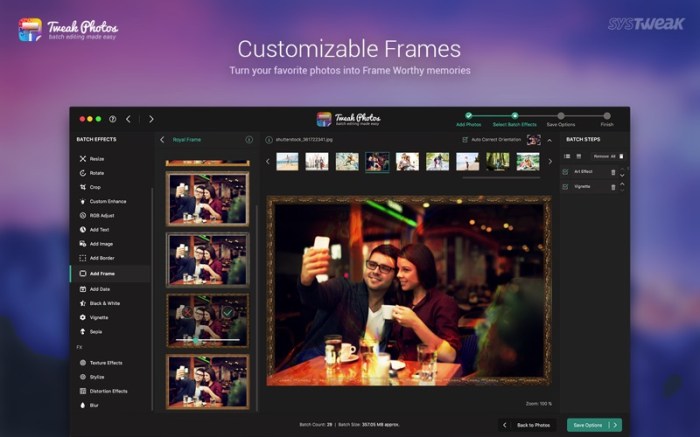This screenshot has width=700, height=437.
Task: Select the Crop tool icon
Action: click(x=83, y=187)
